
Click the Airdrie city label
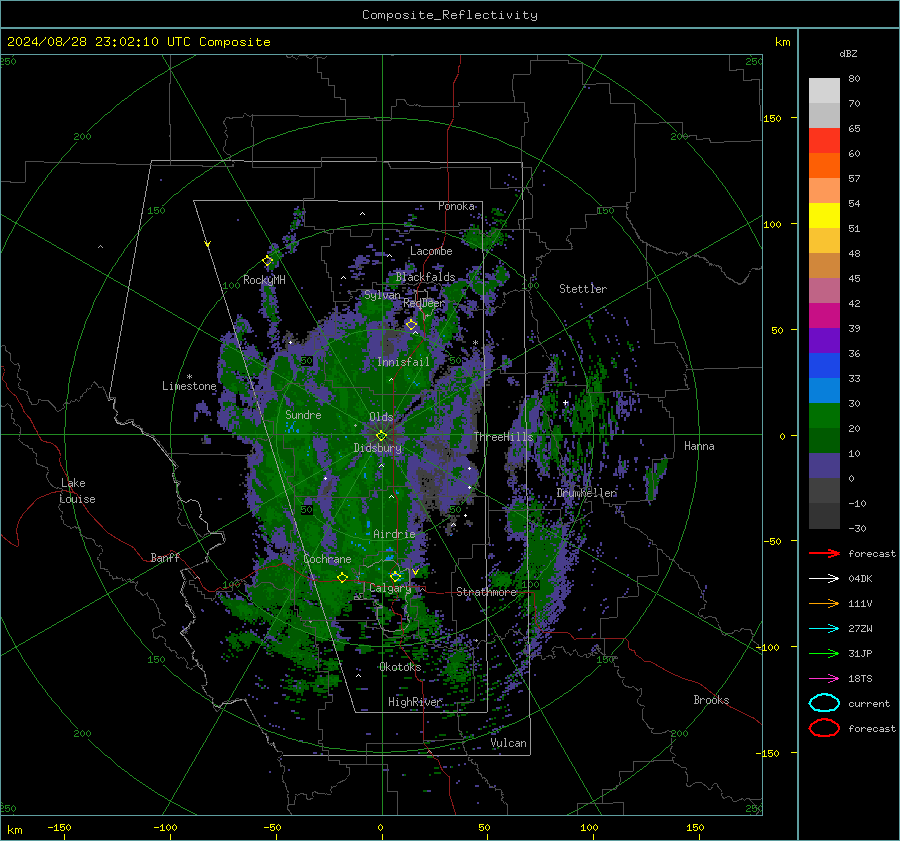coord(394,534)
